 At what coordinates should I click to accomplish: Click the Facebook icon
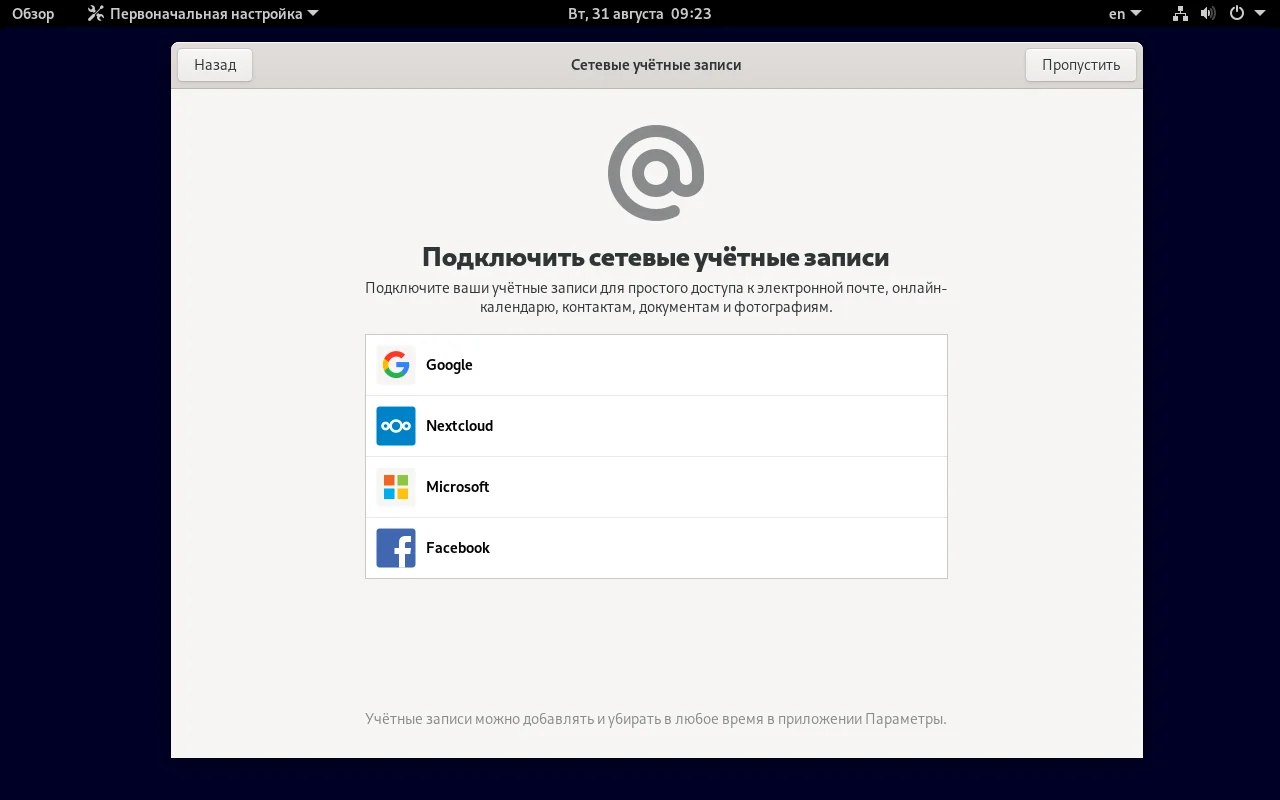[x=396, y=548]
